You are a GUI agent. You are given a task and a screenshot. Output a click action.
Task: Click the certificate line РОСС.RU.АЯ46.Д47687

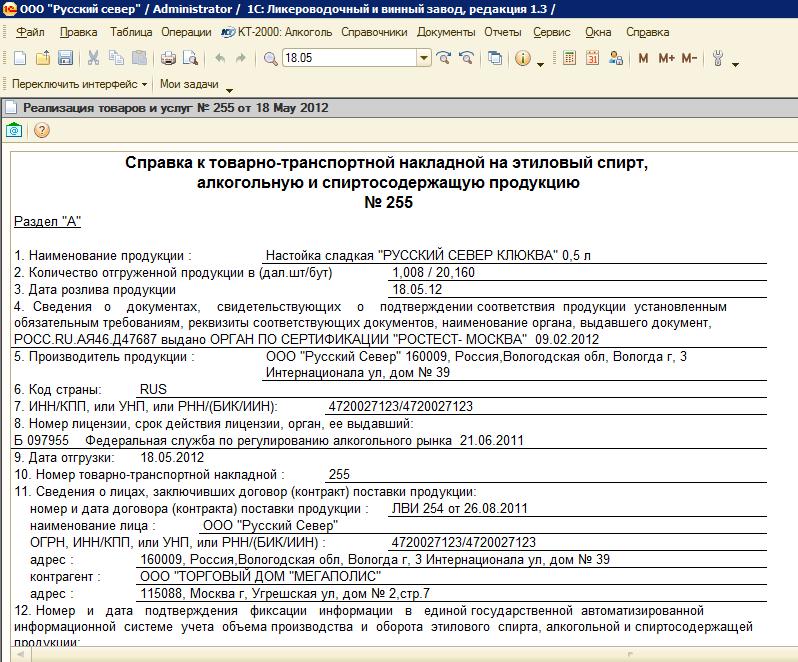pyautogui.click(x=306, y=339)
